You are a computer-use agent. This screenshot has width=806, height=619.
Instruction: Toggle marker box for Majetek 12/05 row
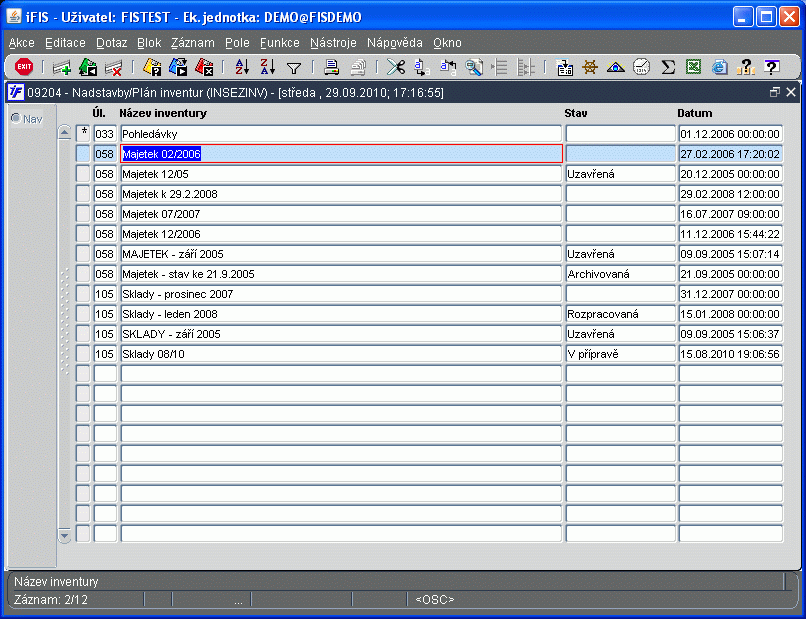(x=83, y=174)
